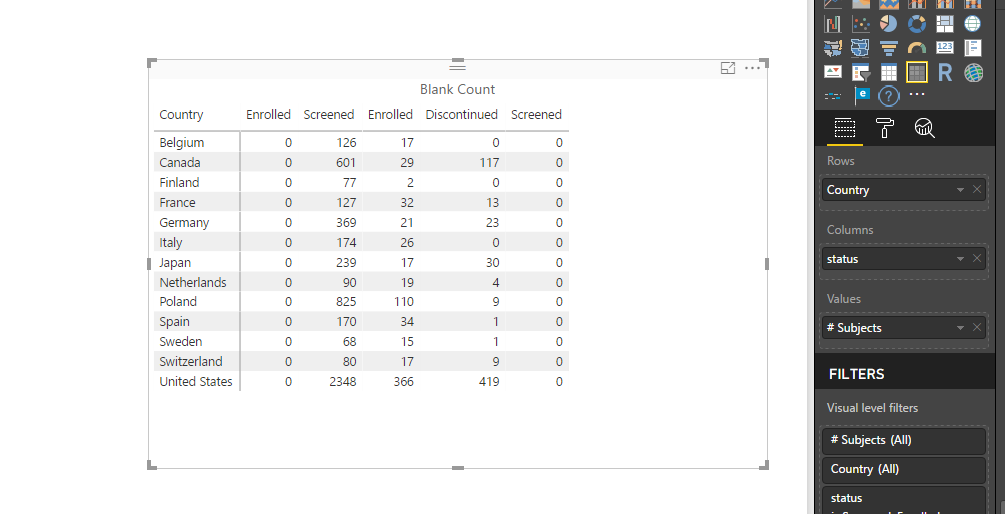Select the France row header
This screenshot has width=1005, height=514.
pos(178,203)
